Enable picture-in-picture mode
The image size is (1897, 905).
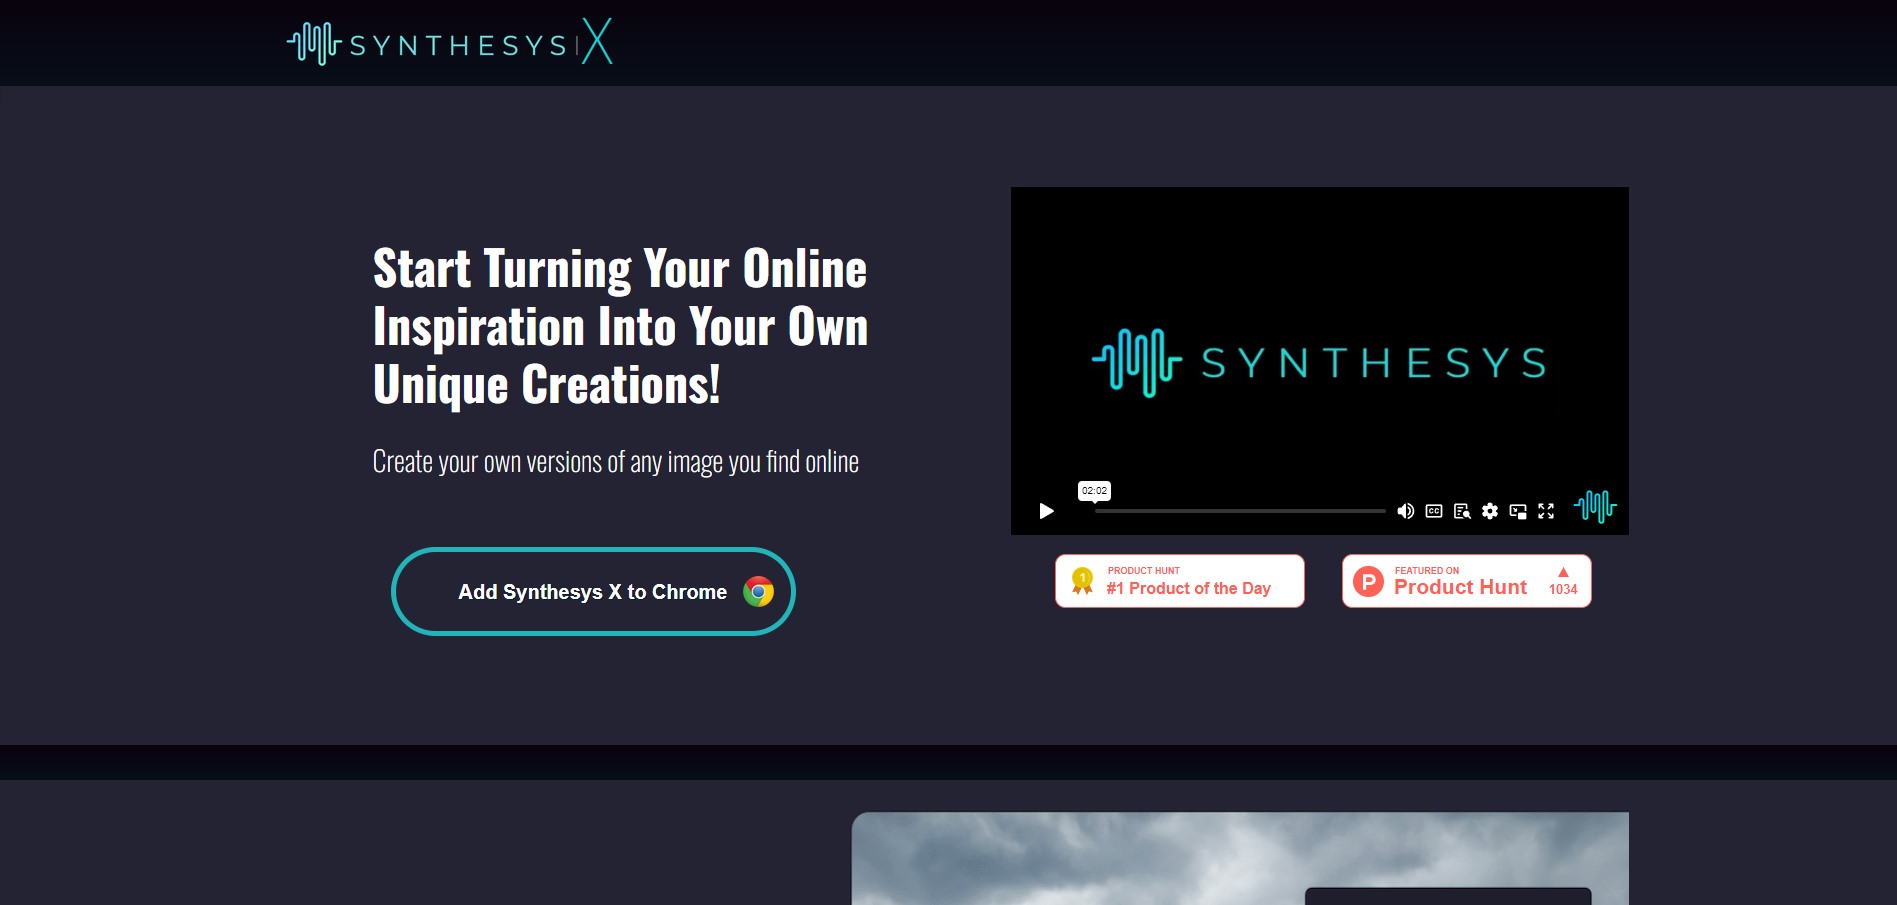coord(1517,511)
